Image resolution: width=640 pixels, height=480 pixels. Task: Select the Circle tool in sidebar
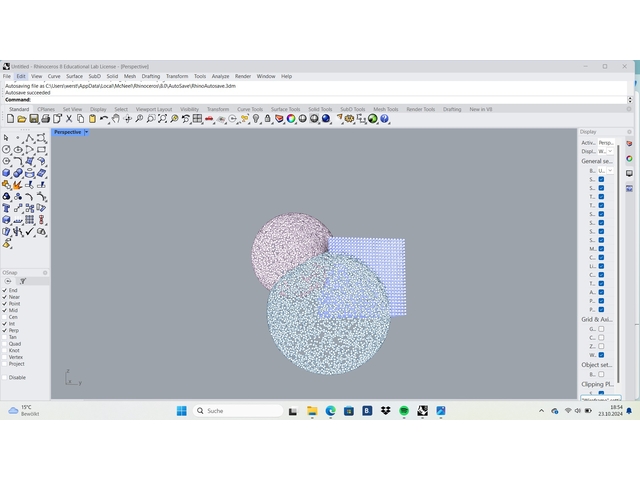(x=6, y=150)
